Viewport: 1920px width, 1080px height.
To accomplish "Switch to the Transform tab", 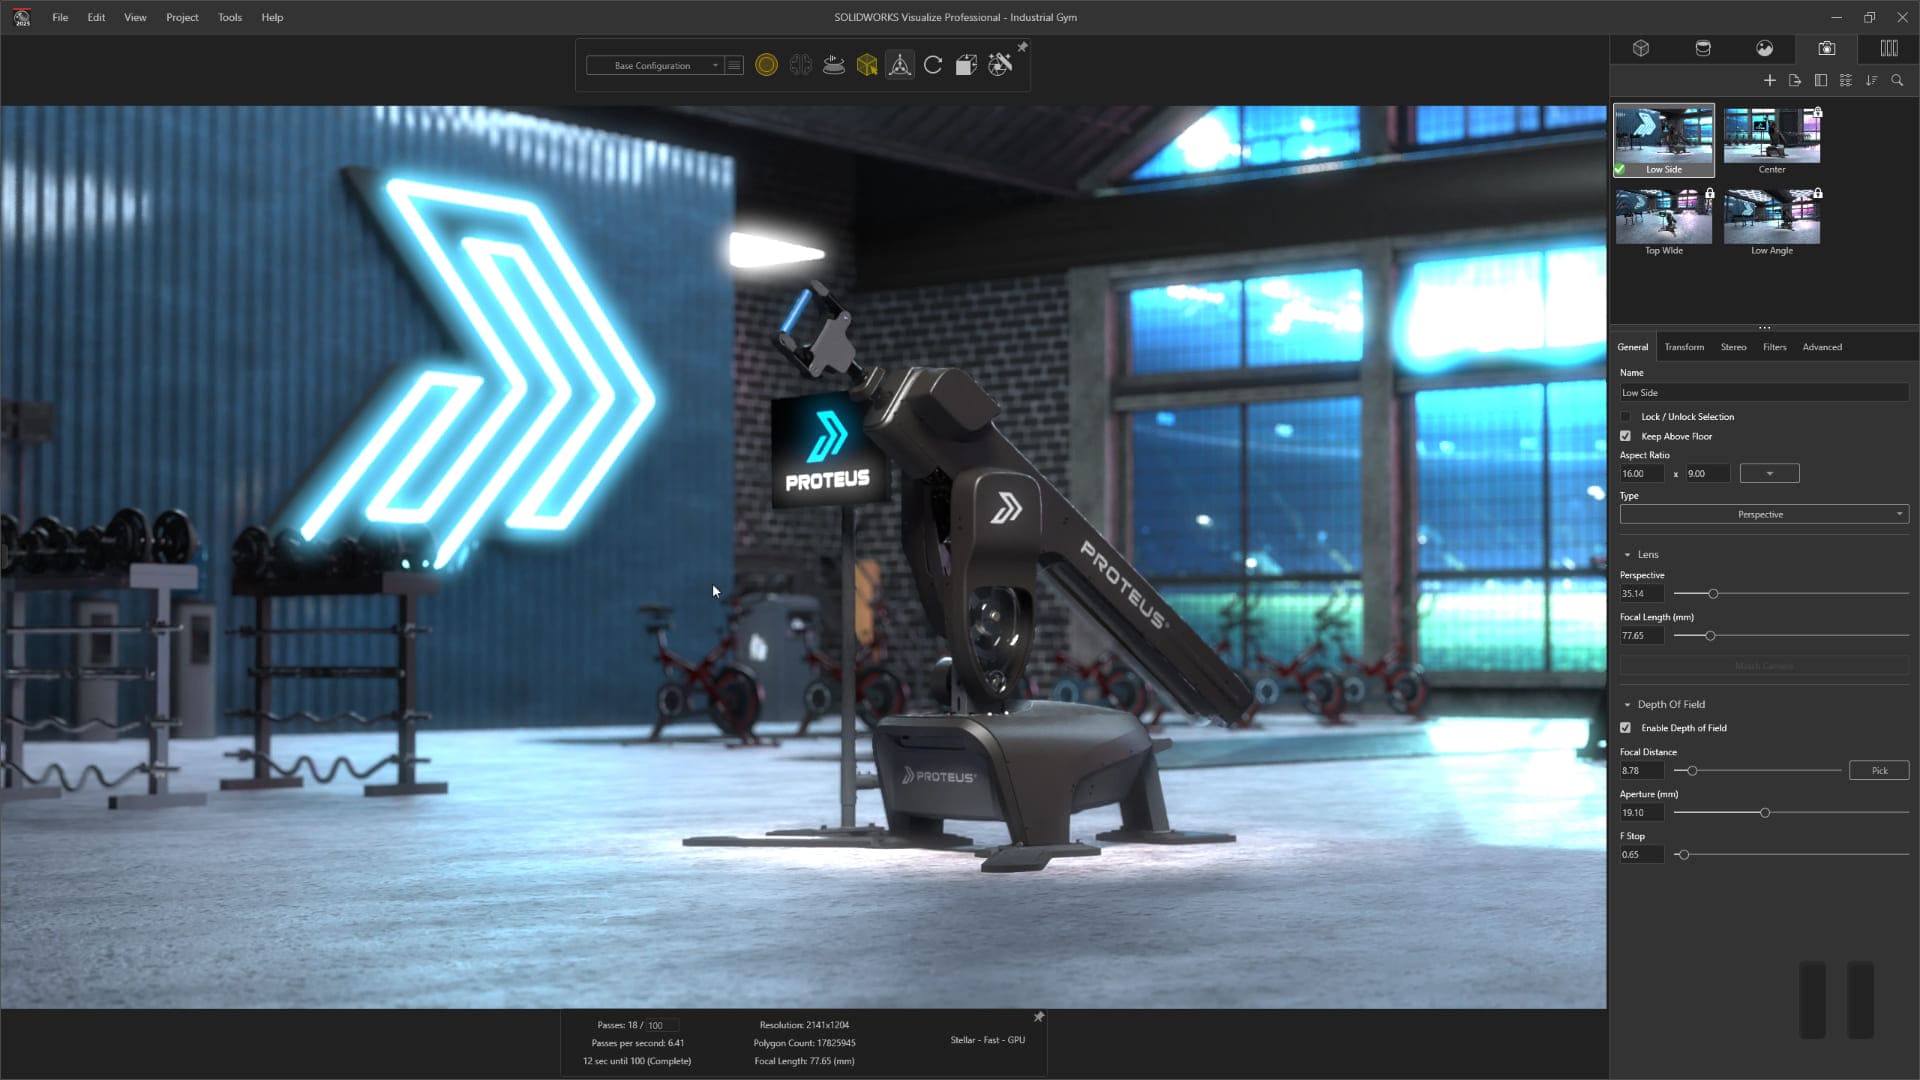I will point(1684,347).
